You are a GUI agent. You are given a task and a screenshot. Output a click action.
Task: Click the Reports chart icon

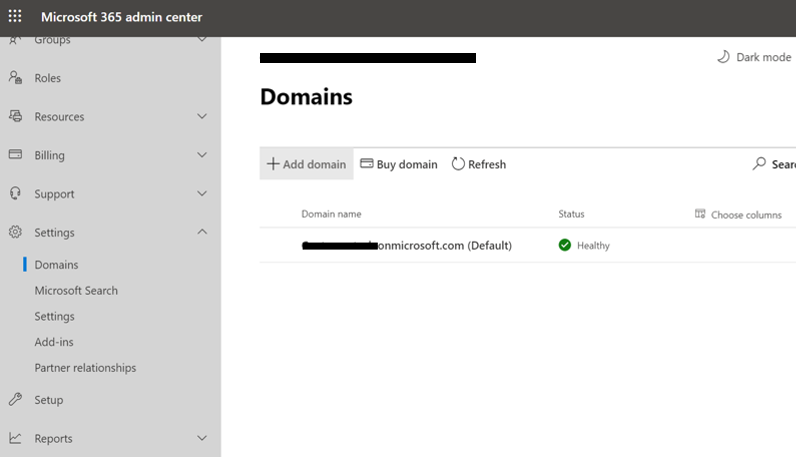tap(15, 438)
